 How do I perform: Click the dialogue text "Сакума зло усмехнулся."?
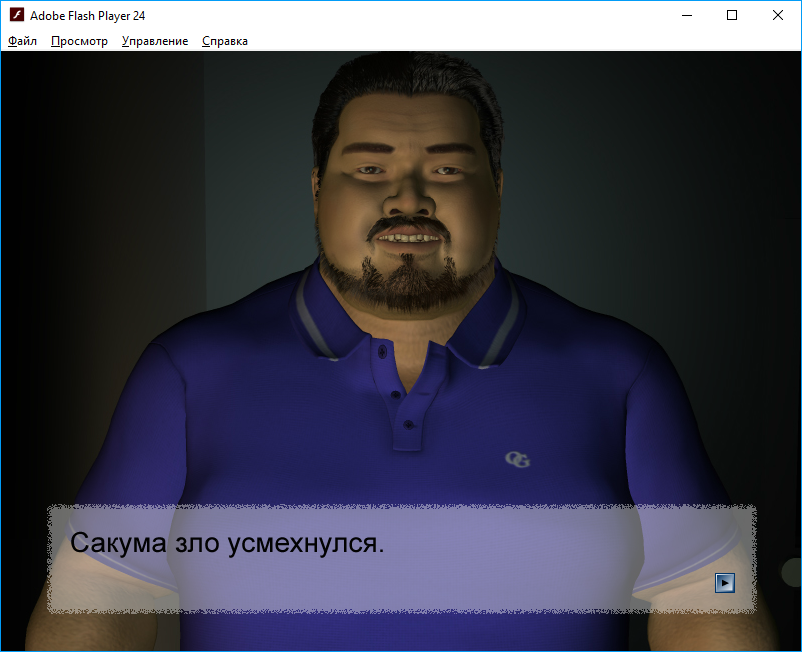(x=227, y=545)
